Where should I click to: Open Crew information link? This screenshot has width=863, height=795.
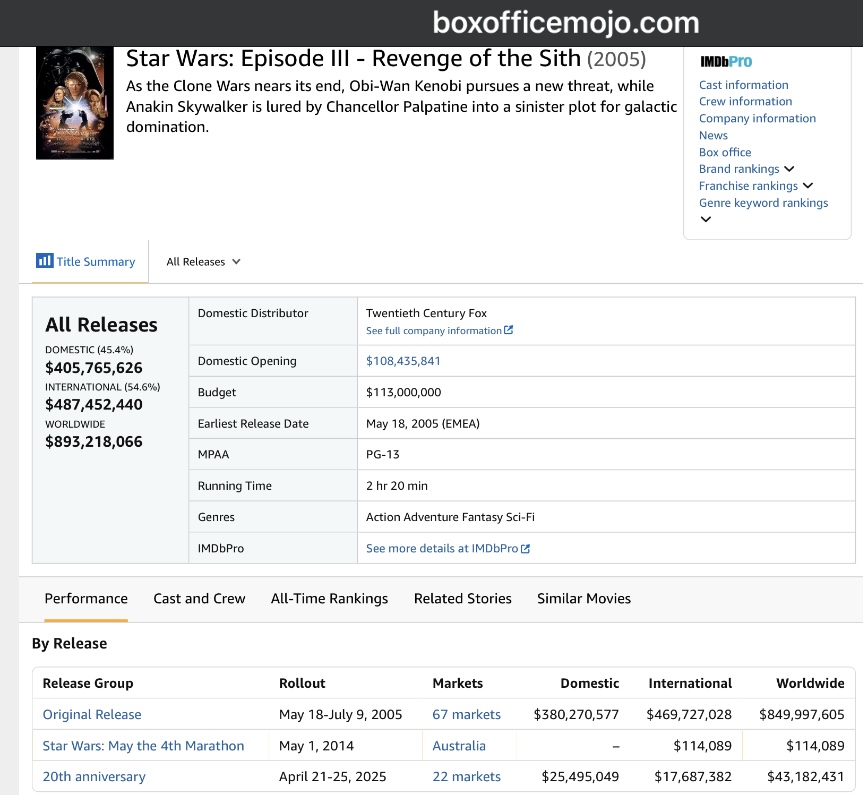pos(745,101)
